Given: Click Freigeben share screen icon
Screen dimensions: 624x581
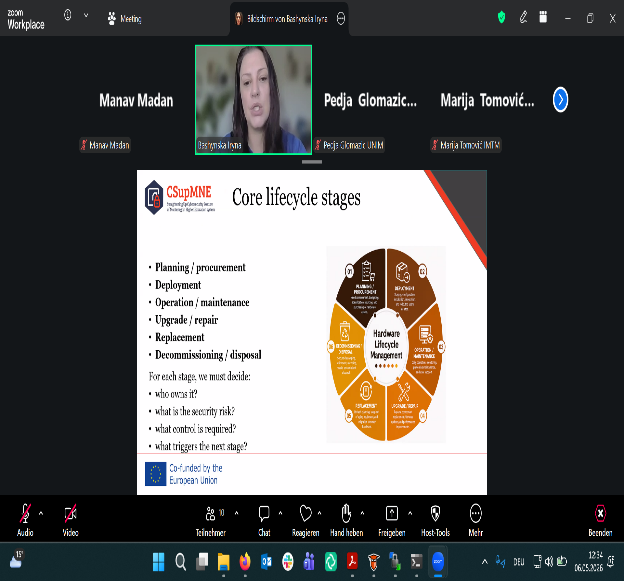Looking at the screenshot, I should [x=392, y=513].
